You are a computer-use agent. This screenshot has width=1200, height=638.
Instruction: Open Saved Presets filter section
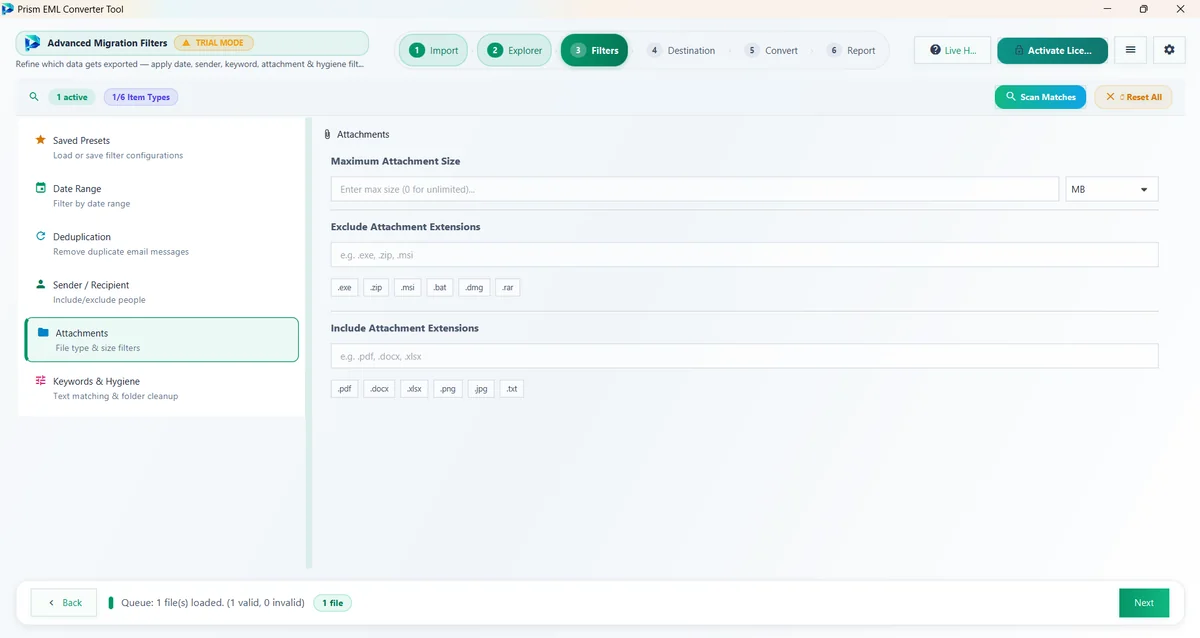point(162,147)
